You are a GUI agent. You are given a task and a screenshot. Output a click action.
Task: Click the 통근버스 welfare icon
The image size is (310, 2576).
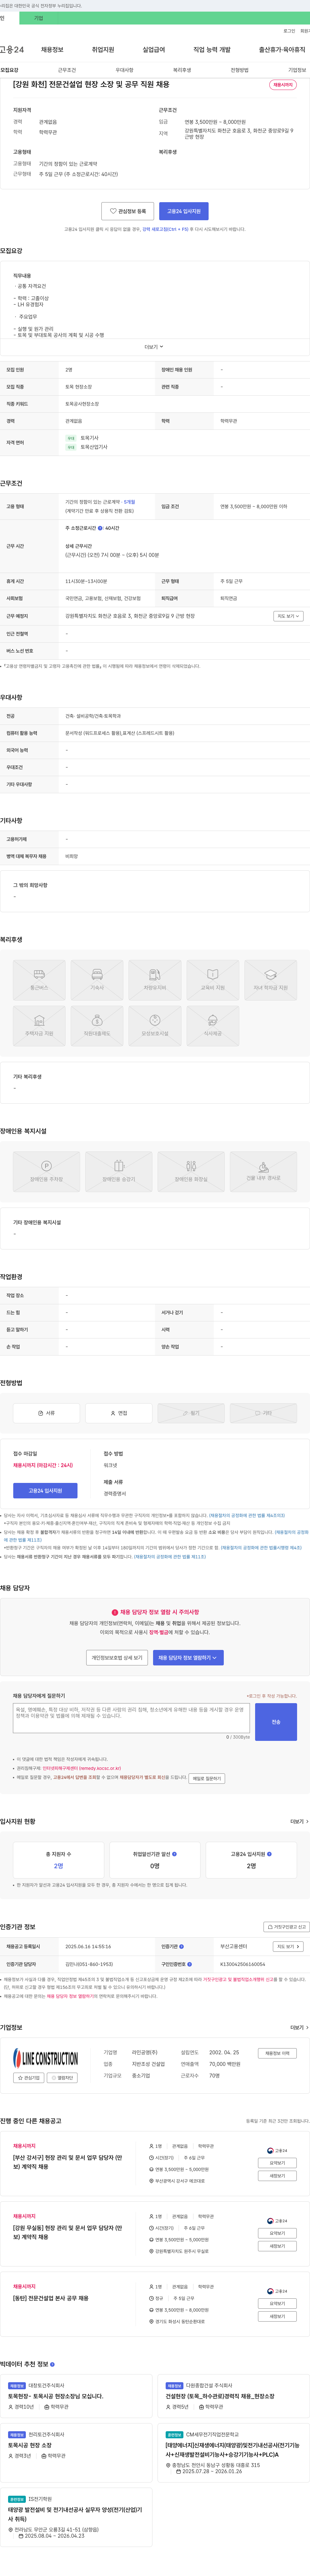point(39,980)
